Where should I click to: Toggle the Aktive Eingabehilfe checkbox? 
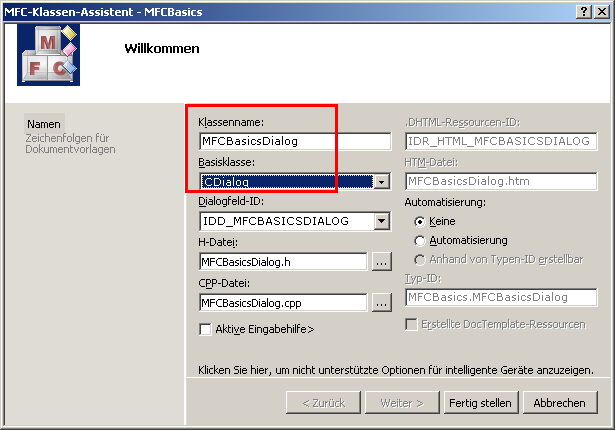coord(205,329)
